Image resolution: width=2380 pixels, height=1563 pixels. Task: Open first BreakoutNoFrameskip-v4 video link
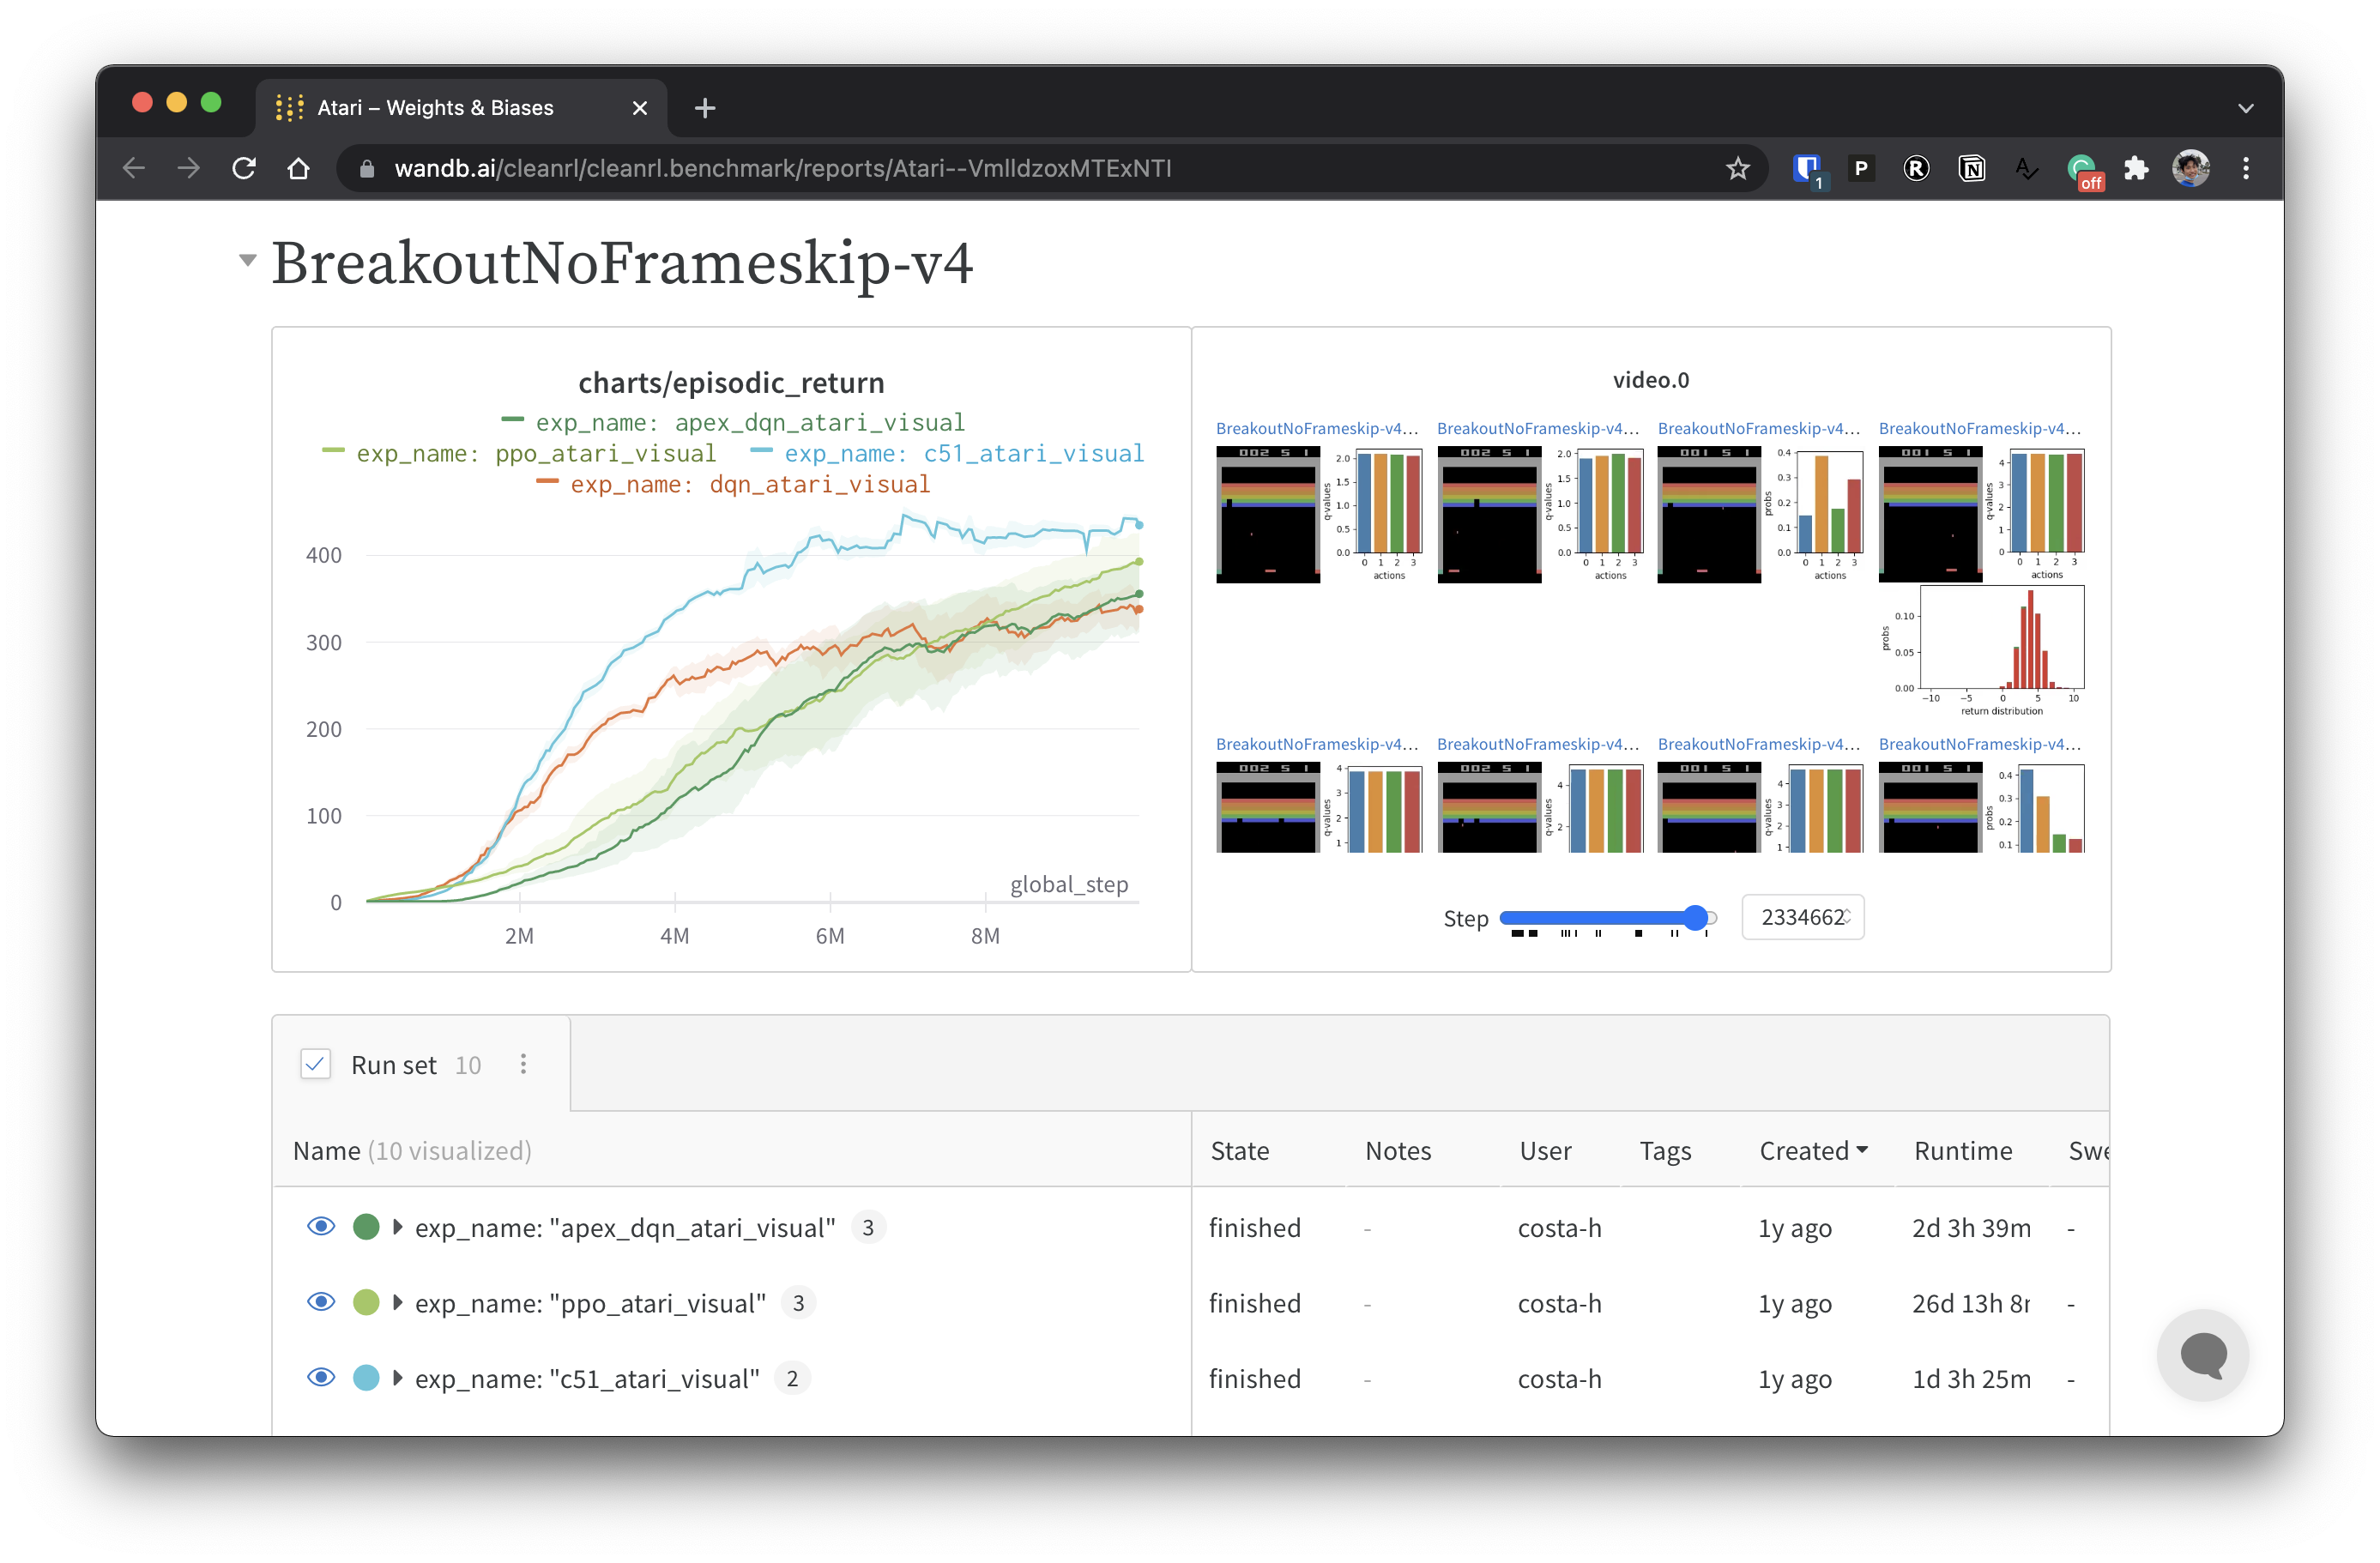[1316, 428]
